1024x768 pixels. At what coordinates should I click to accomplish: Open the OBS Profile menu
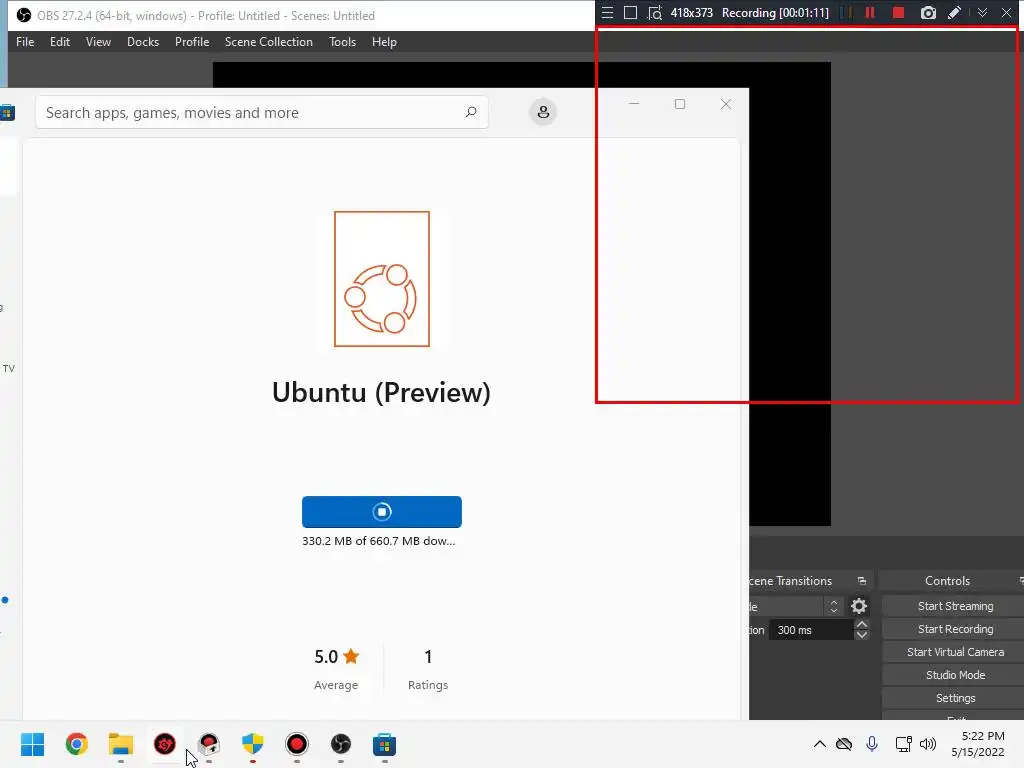point(192,42)
